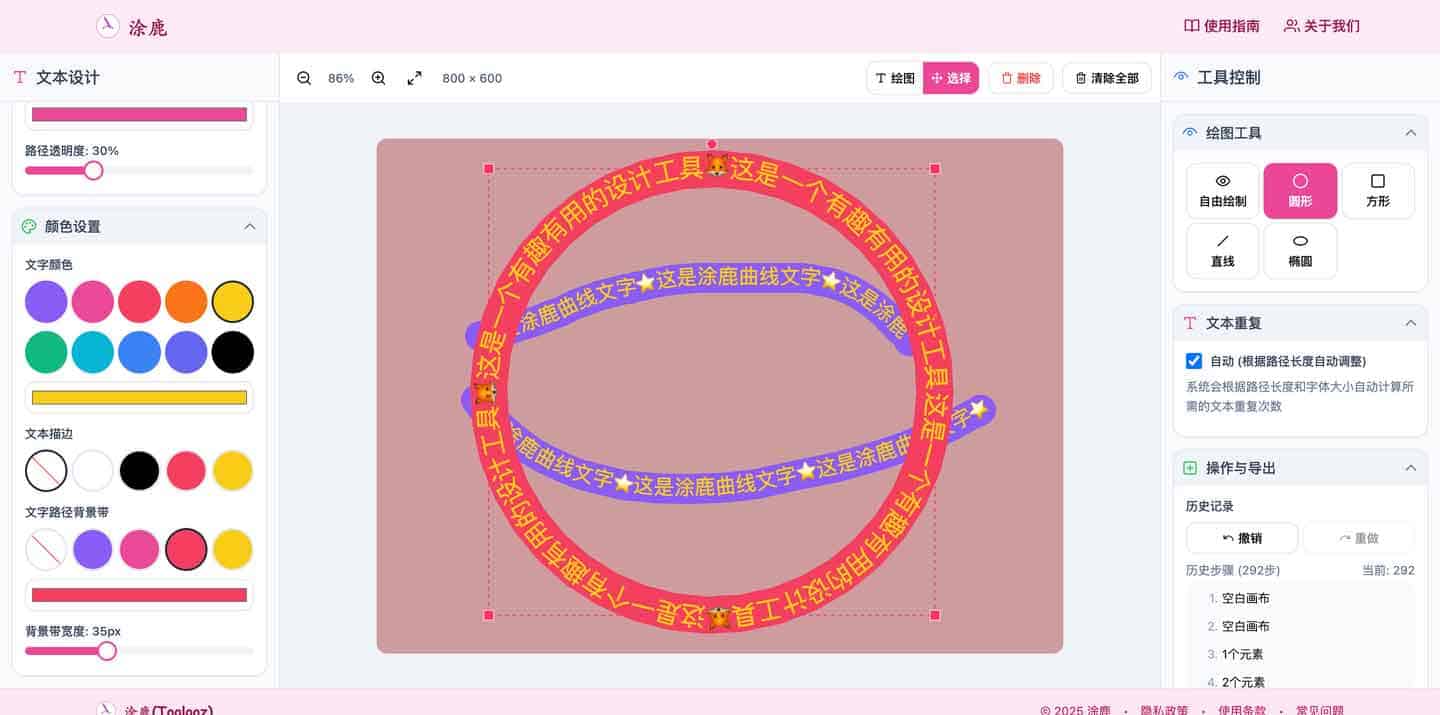The width and height of the screenshot is (1440, 715).
Task: Select the 直线 straight line tool
Action: click(1222, 250)
